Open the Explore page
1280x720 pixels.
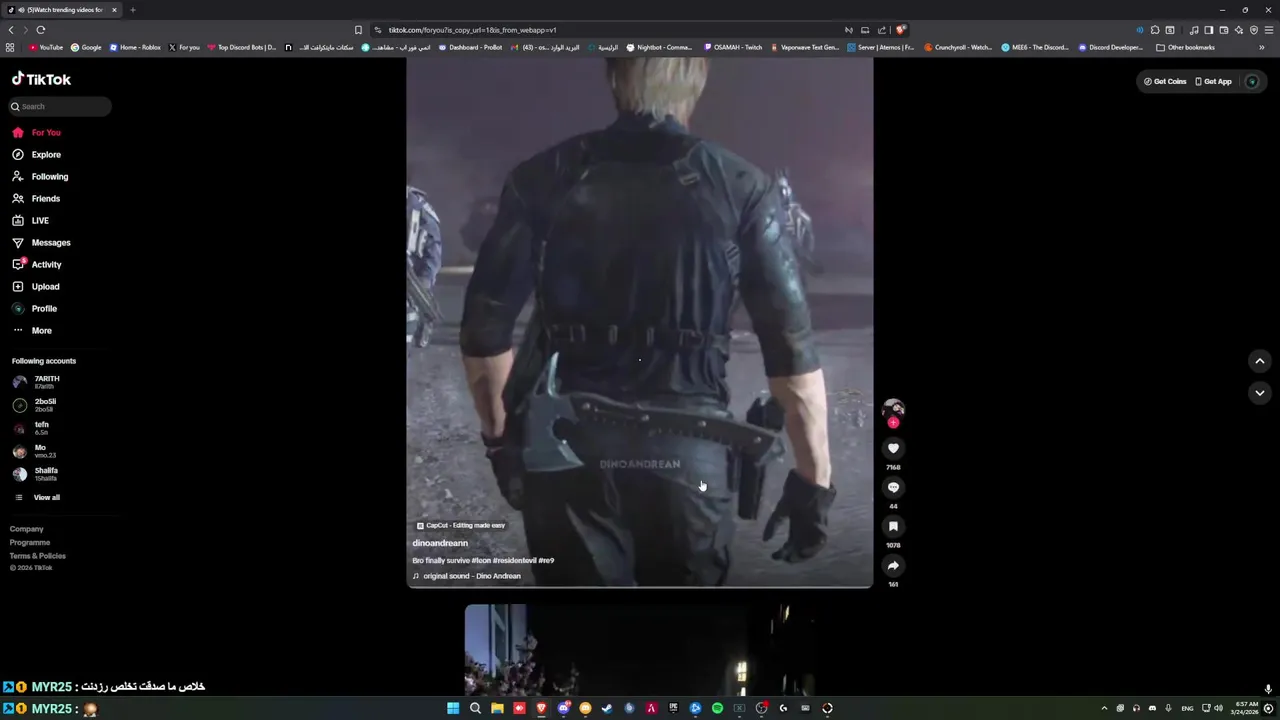(37, 154)
